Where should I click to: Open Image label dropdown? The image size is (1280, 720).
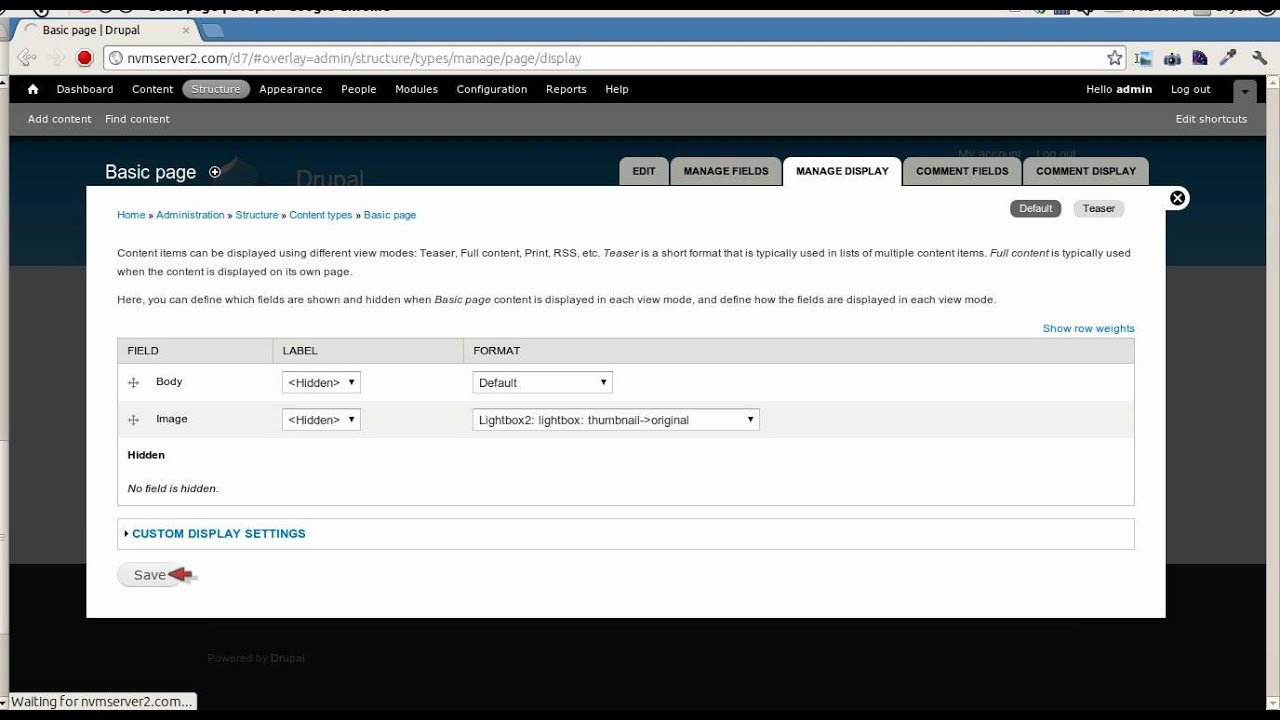tap(321, 420)
